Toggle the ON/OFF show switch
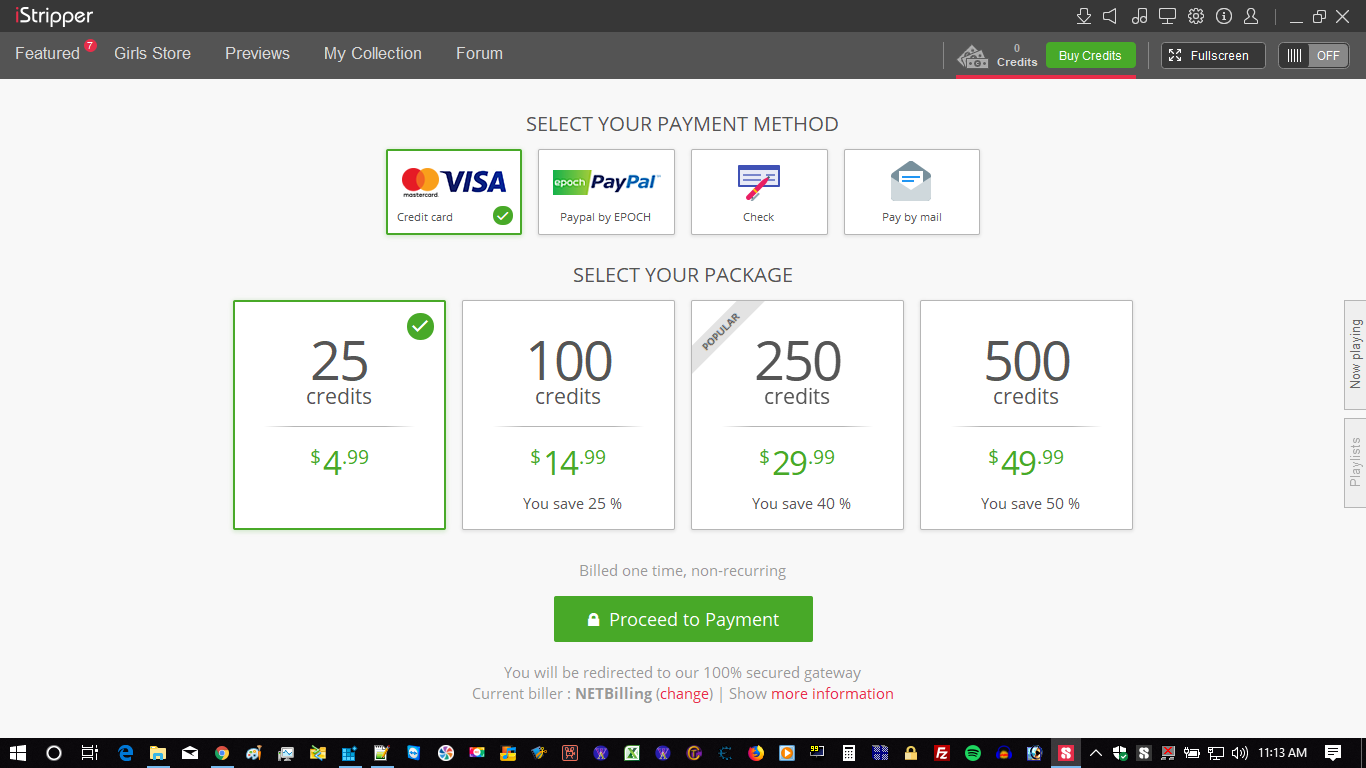Viewport: 1366px width, 768px height. click(x=1313, y=56)
